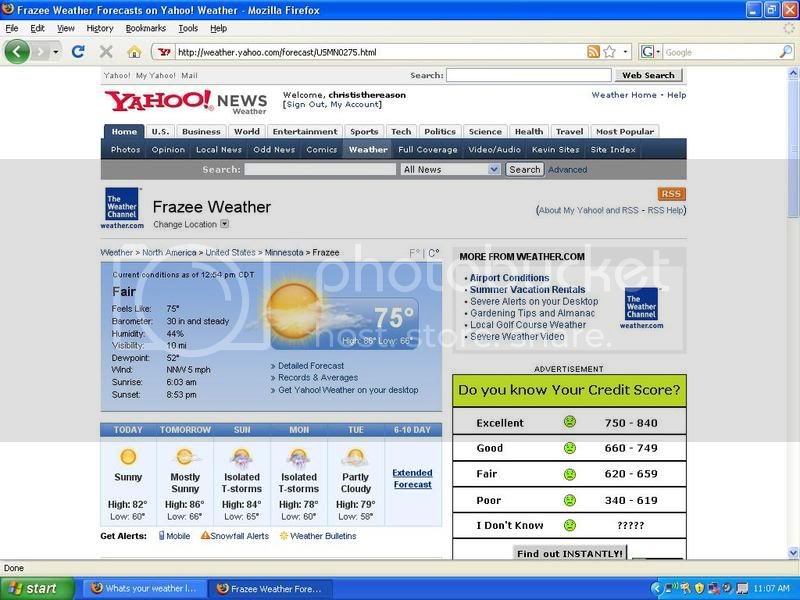The width and height of the screenshot is (800, 600).
Task: Click the Reload page icon
Action: tap(78, 52)
